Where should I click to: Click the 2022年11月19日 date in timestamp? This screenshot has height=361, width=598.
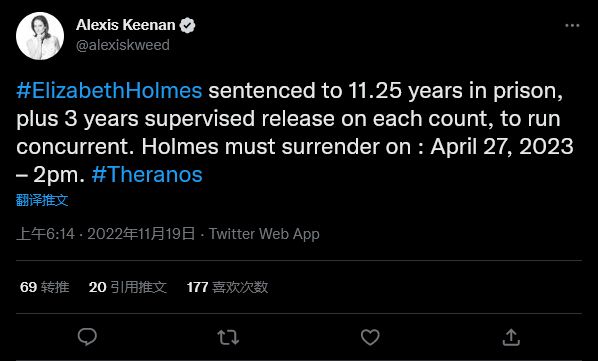coord(141,234)
